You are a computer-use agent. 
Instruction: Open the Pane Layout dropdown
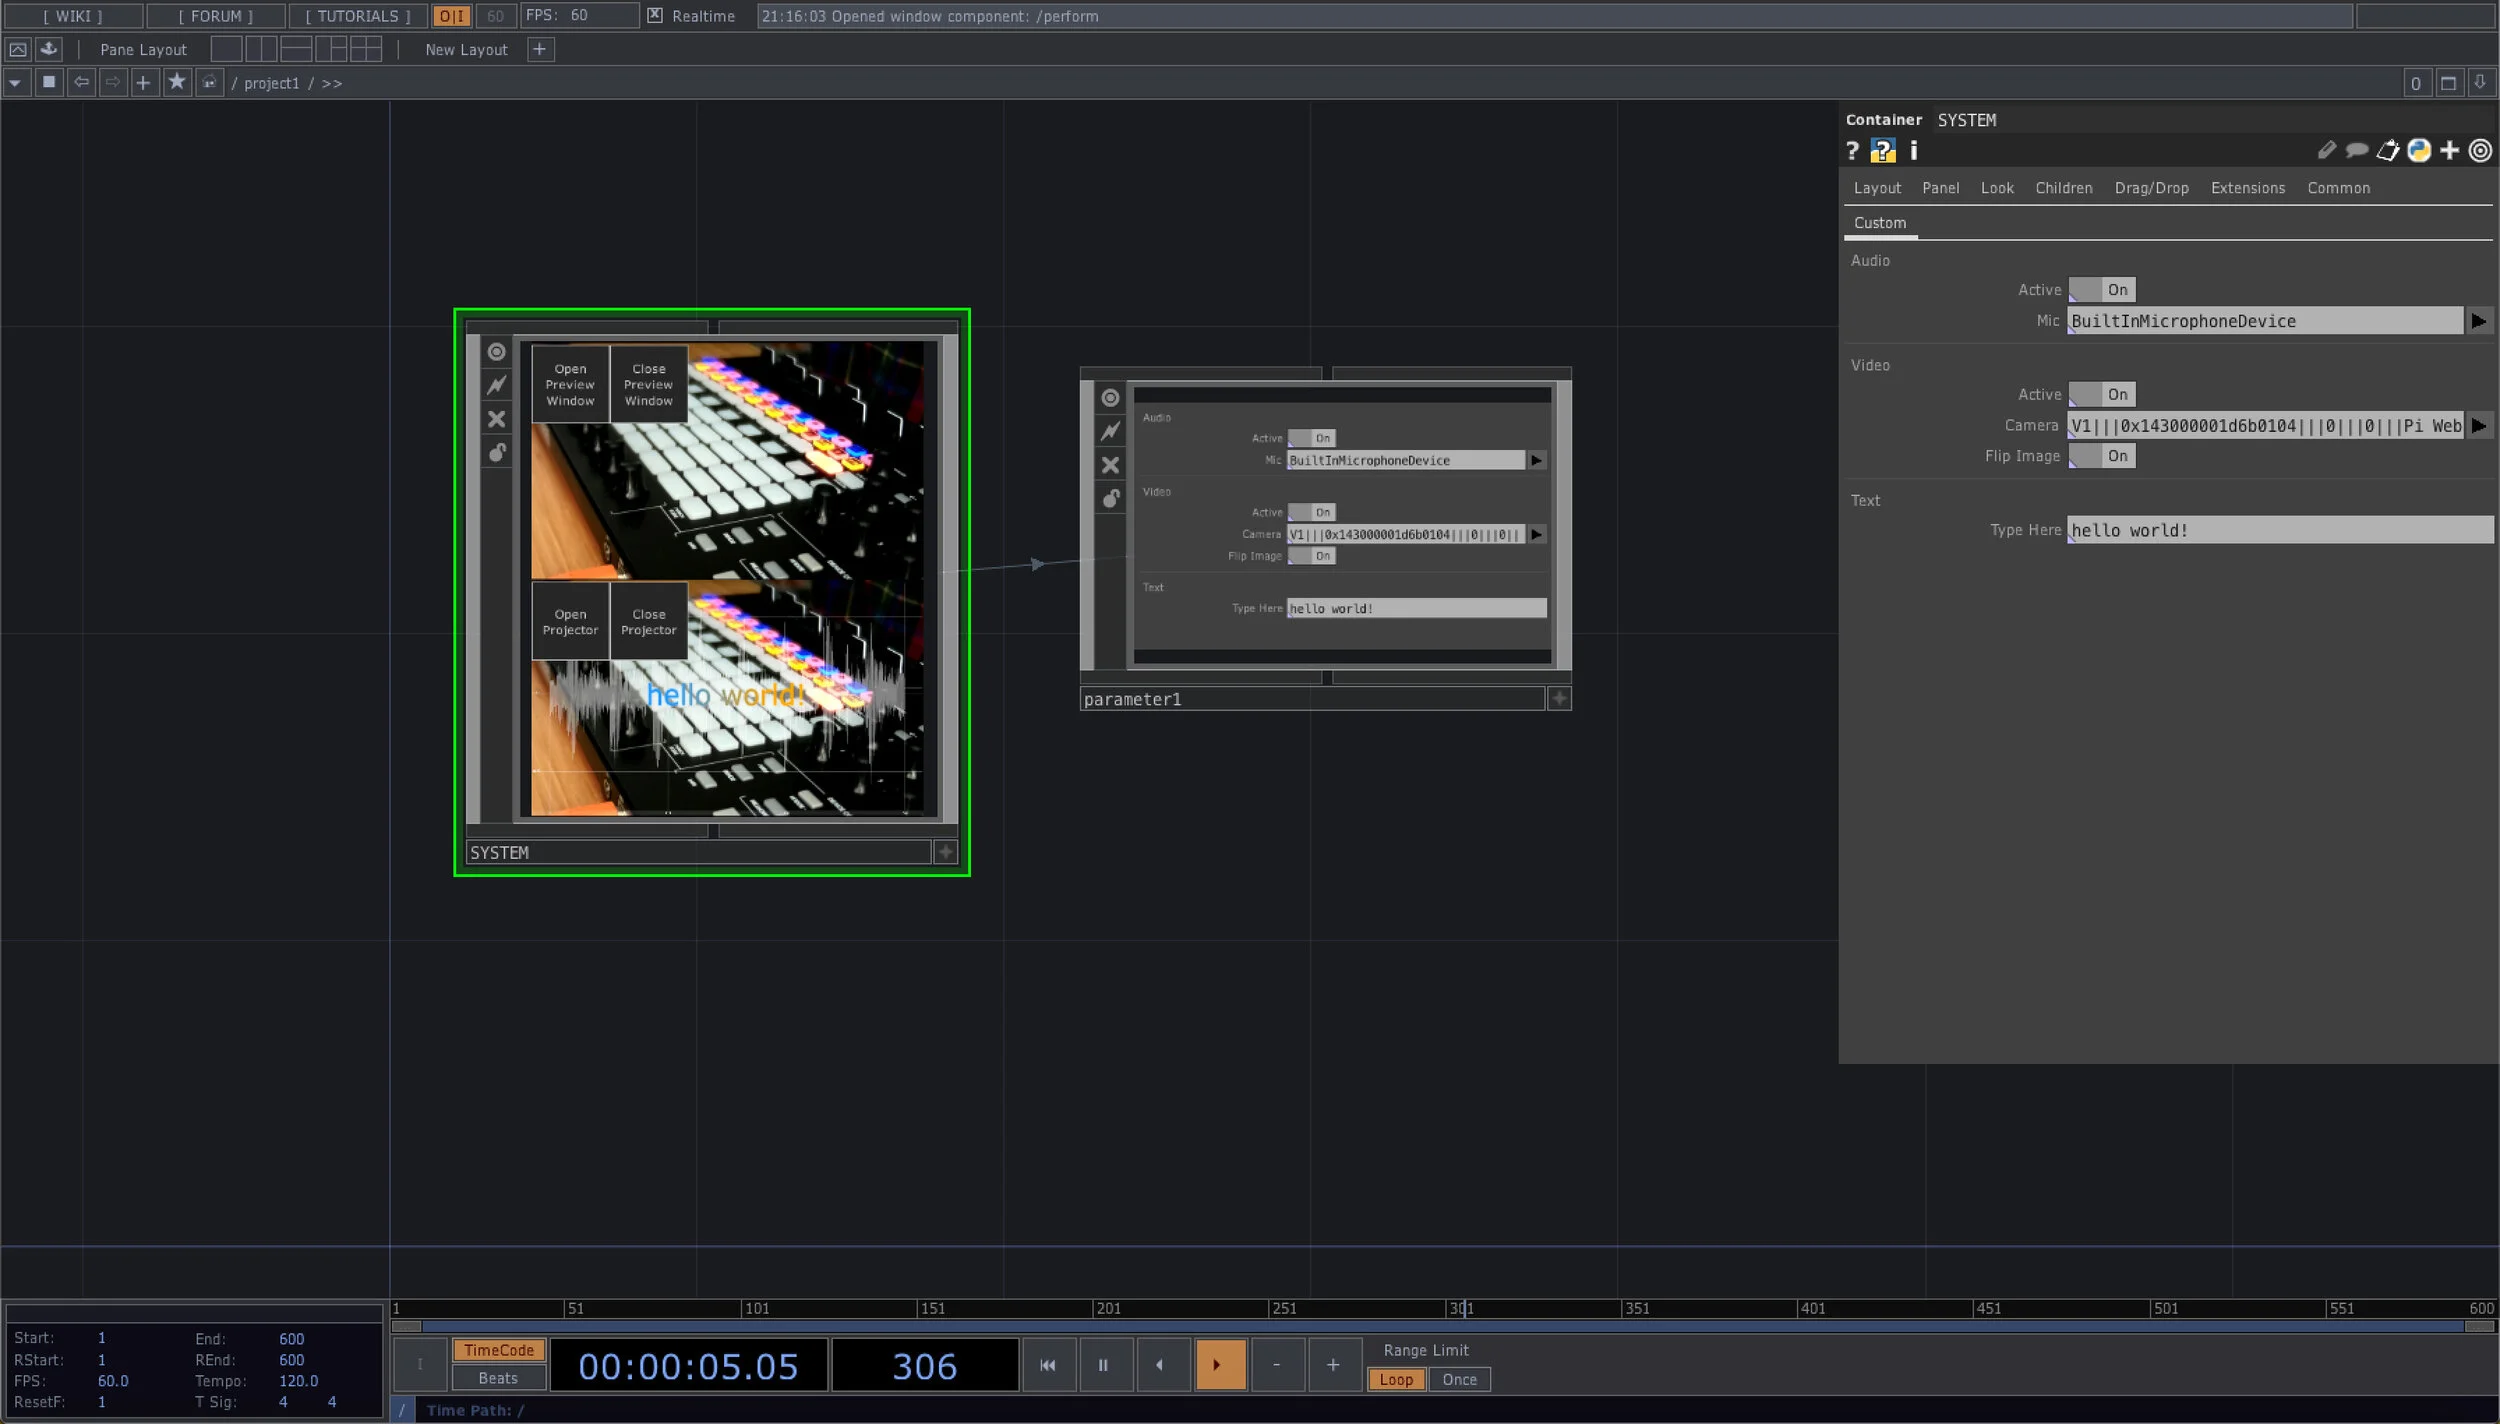tap(143, 49)
